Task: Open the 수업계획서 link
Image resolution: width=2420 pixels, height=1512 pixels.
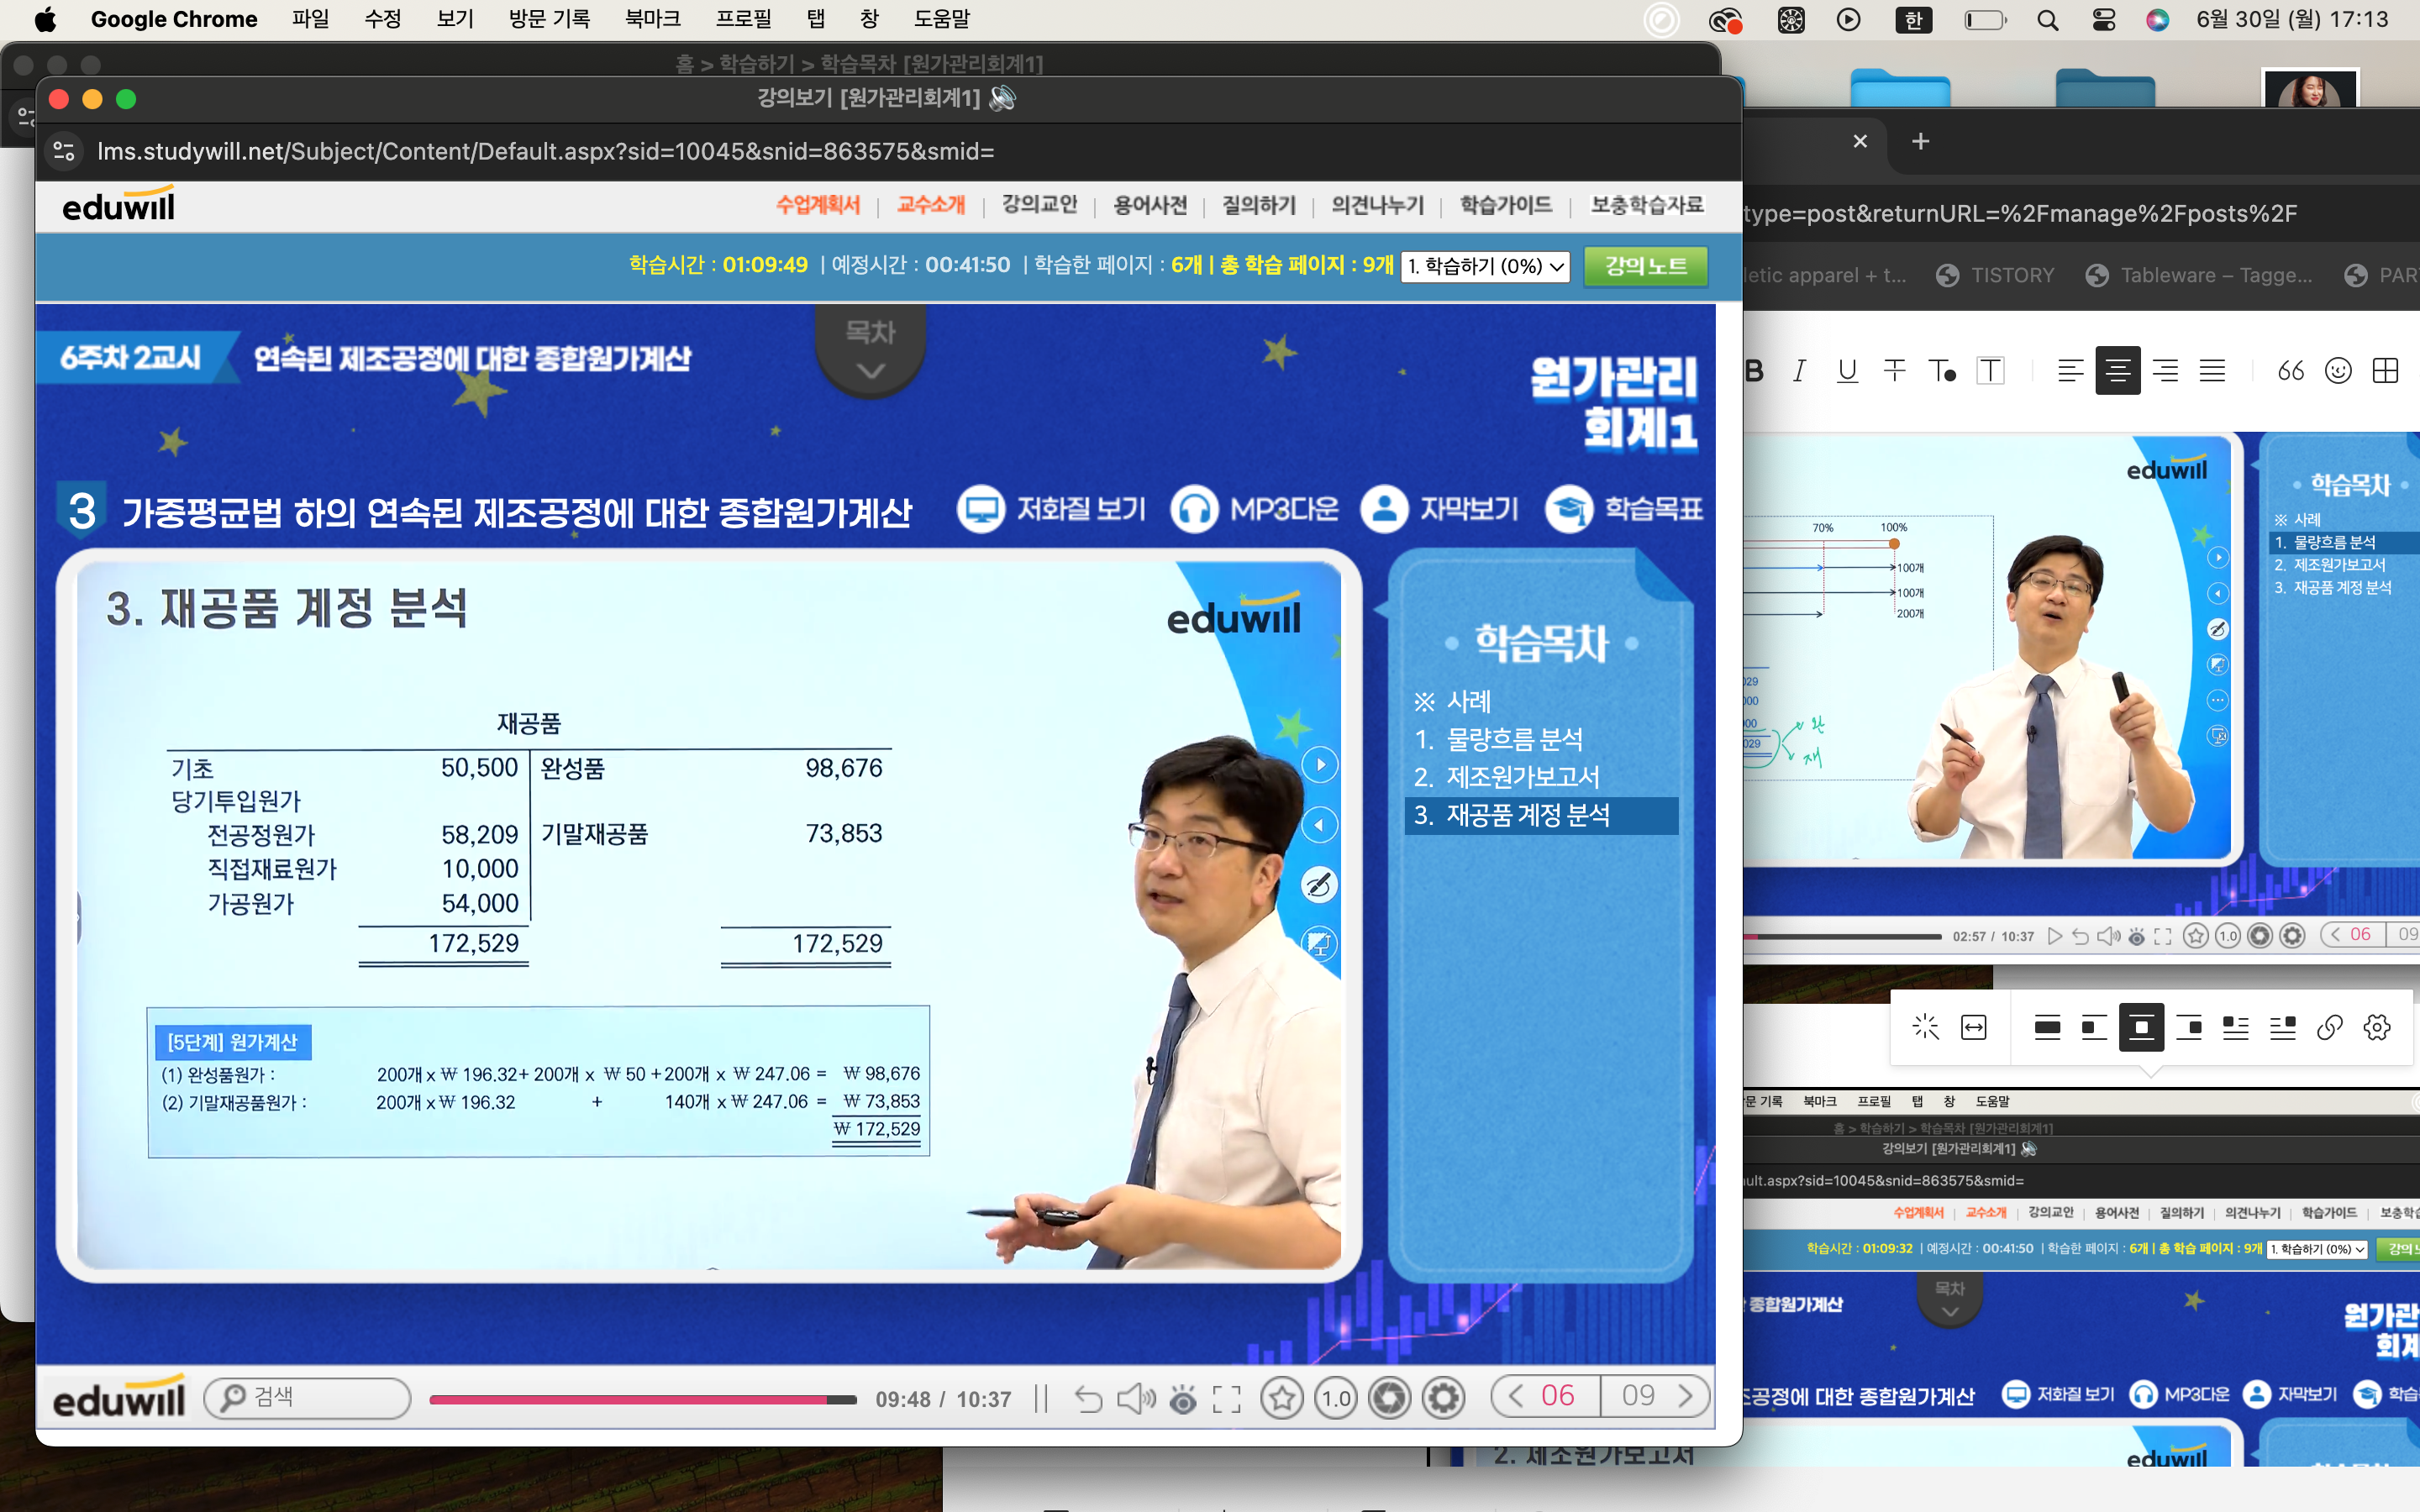Action: 817,205
